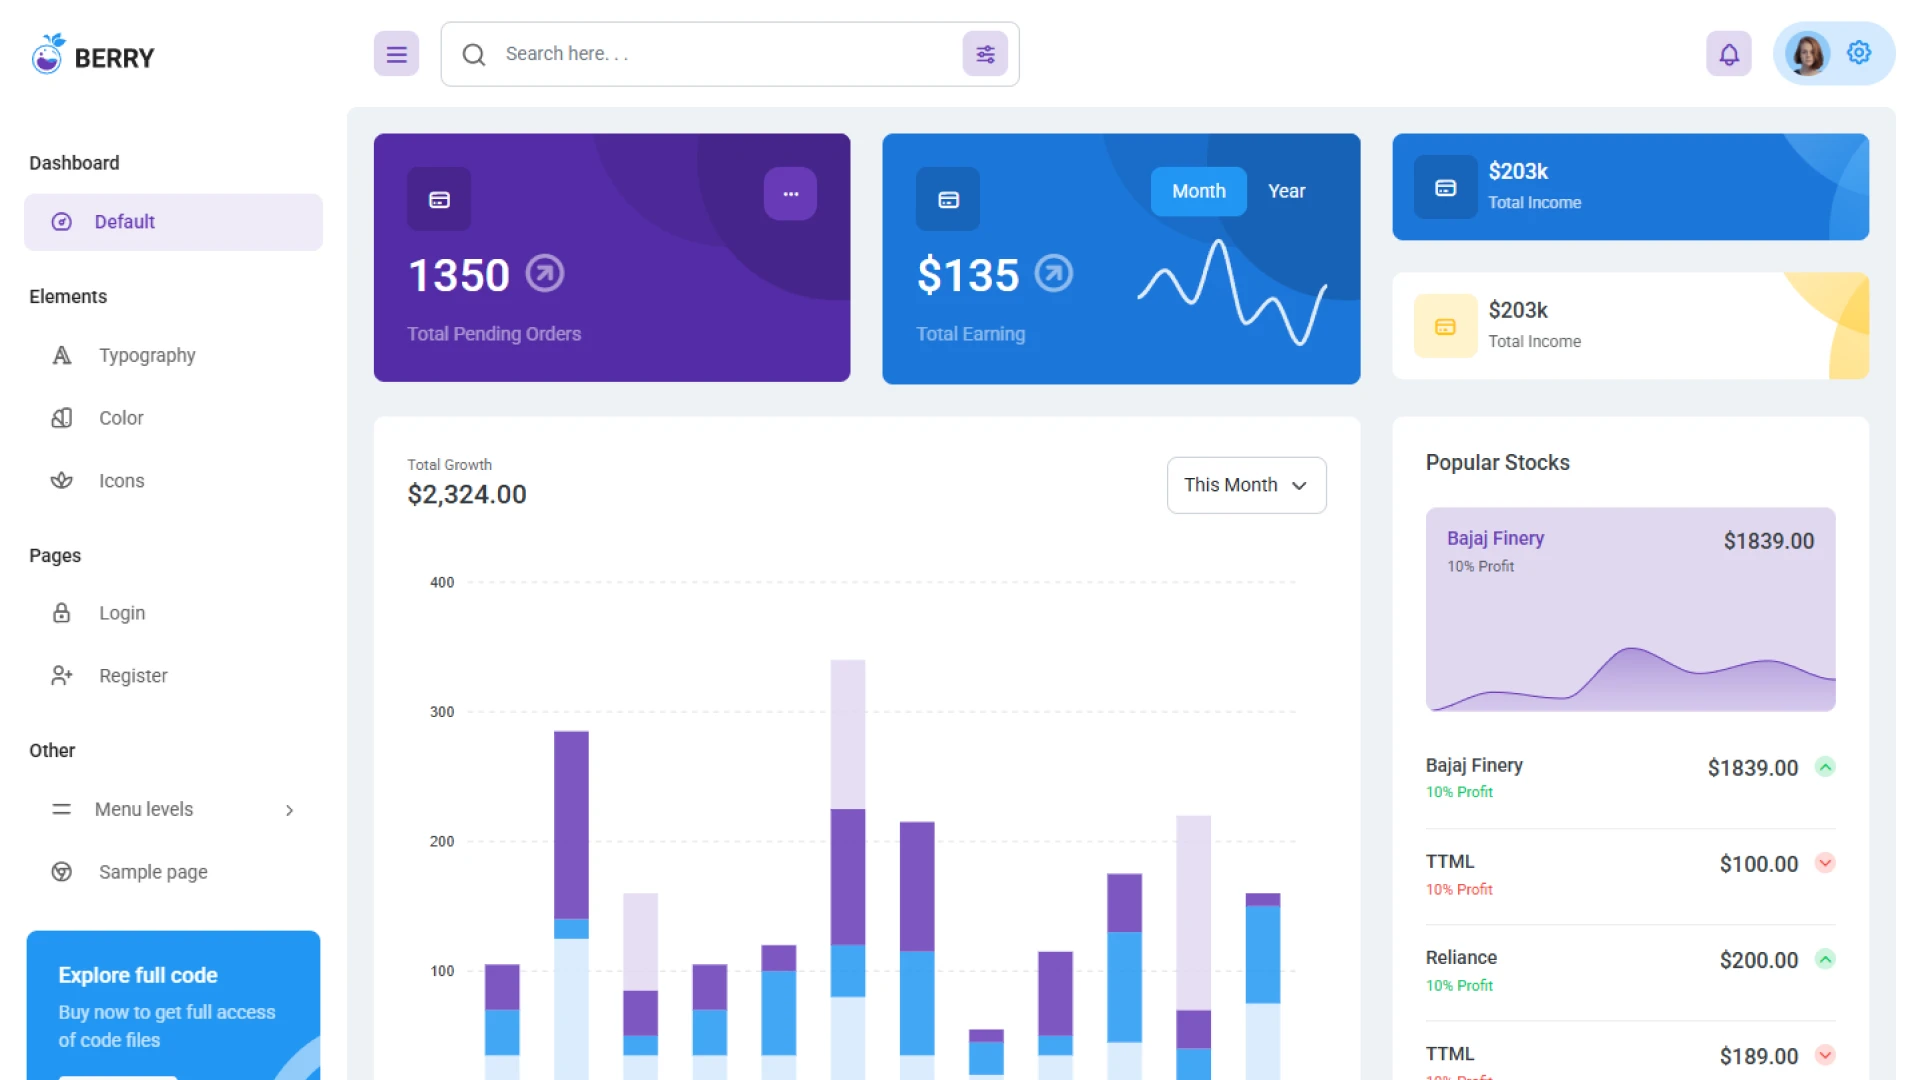This screenshot has width=1920, height=1080.
Task: Open the Color menu item
Action: (x=173, y=418)
